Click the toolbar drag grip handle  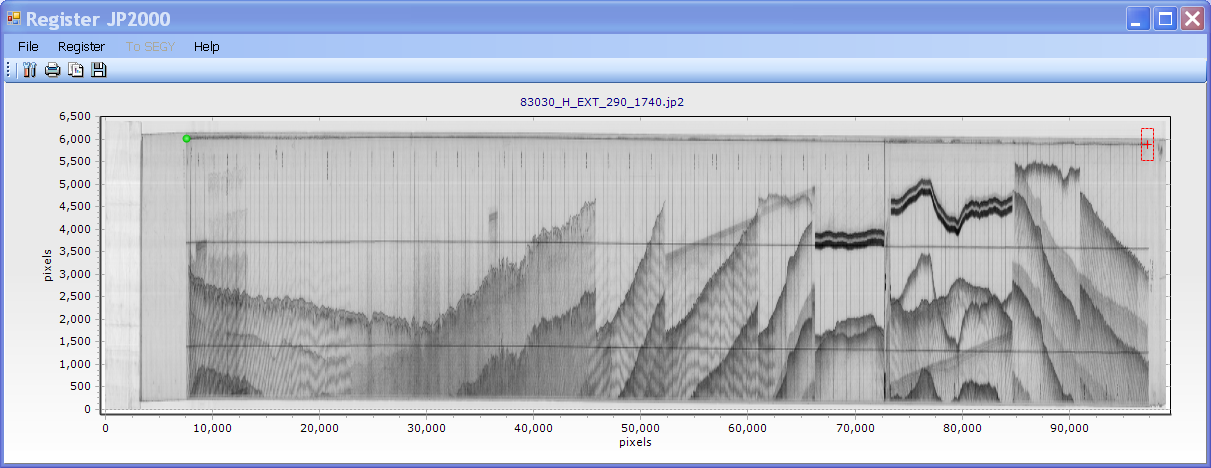[9, 70]
